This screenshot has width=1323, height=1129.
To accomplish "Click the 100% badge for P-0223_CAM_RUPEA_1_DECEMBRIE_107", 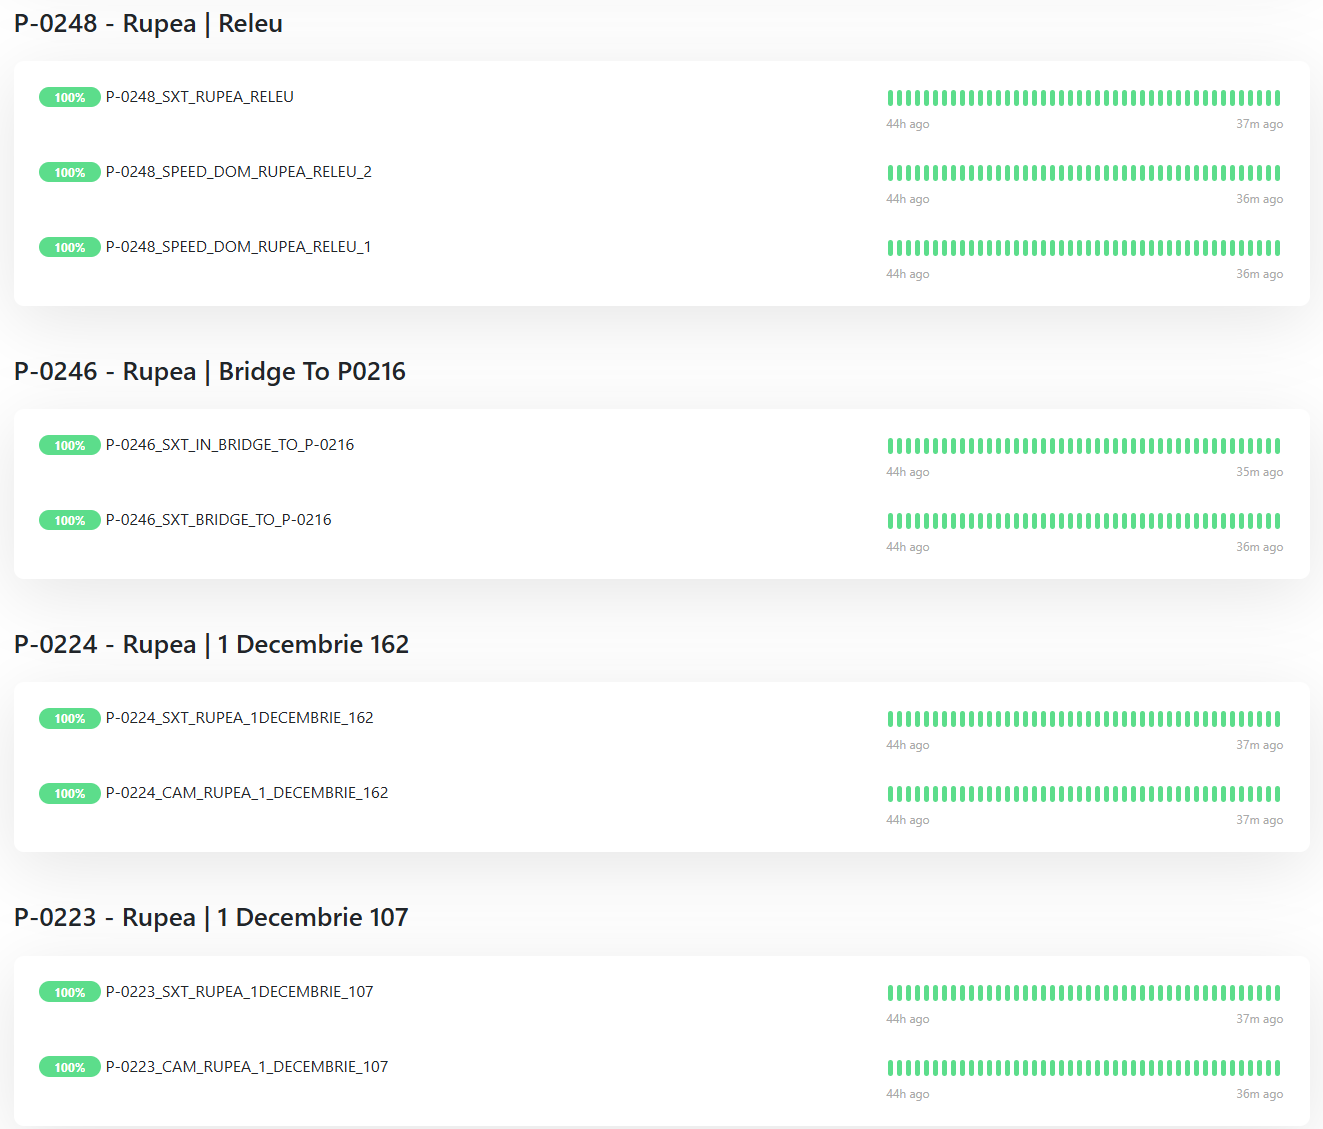I will pyautogui.click(x=69, y=1067).
